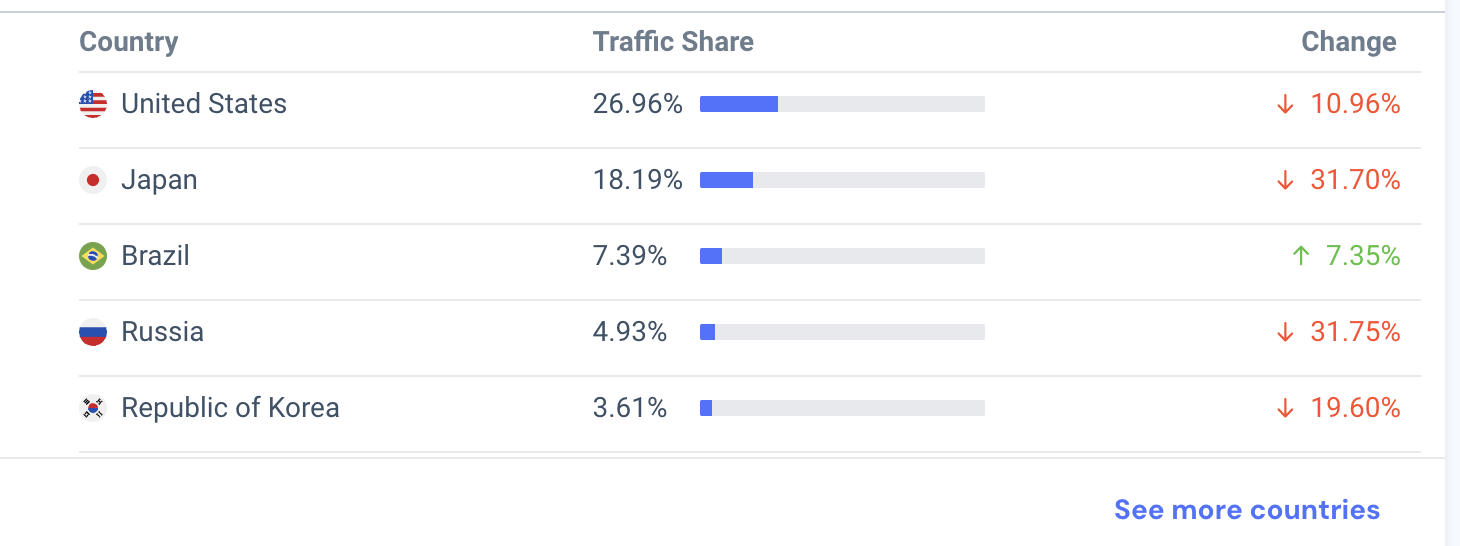Select the Republic of Korea country name
The image size is (1460, 546).
[230, 408]
